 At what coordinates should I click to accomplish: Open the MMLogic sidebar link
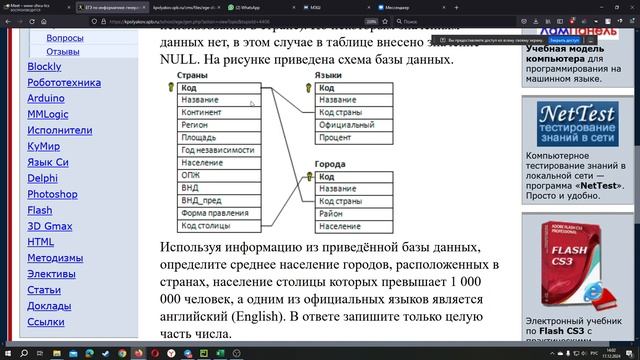pyautogui.click(x=48, y=114)
